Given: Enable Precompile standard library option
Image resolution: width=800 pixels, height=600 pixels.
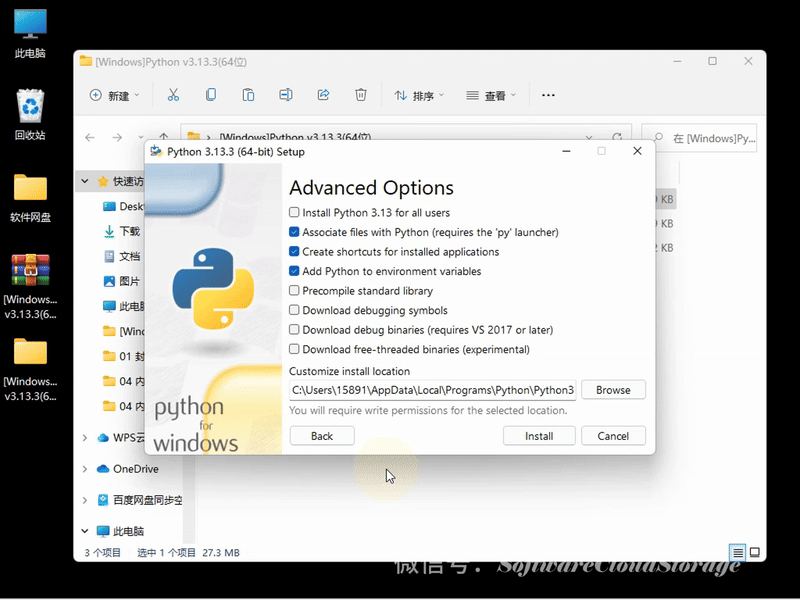Looking at the screenshot, I should [x=294, y=291].
